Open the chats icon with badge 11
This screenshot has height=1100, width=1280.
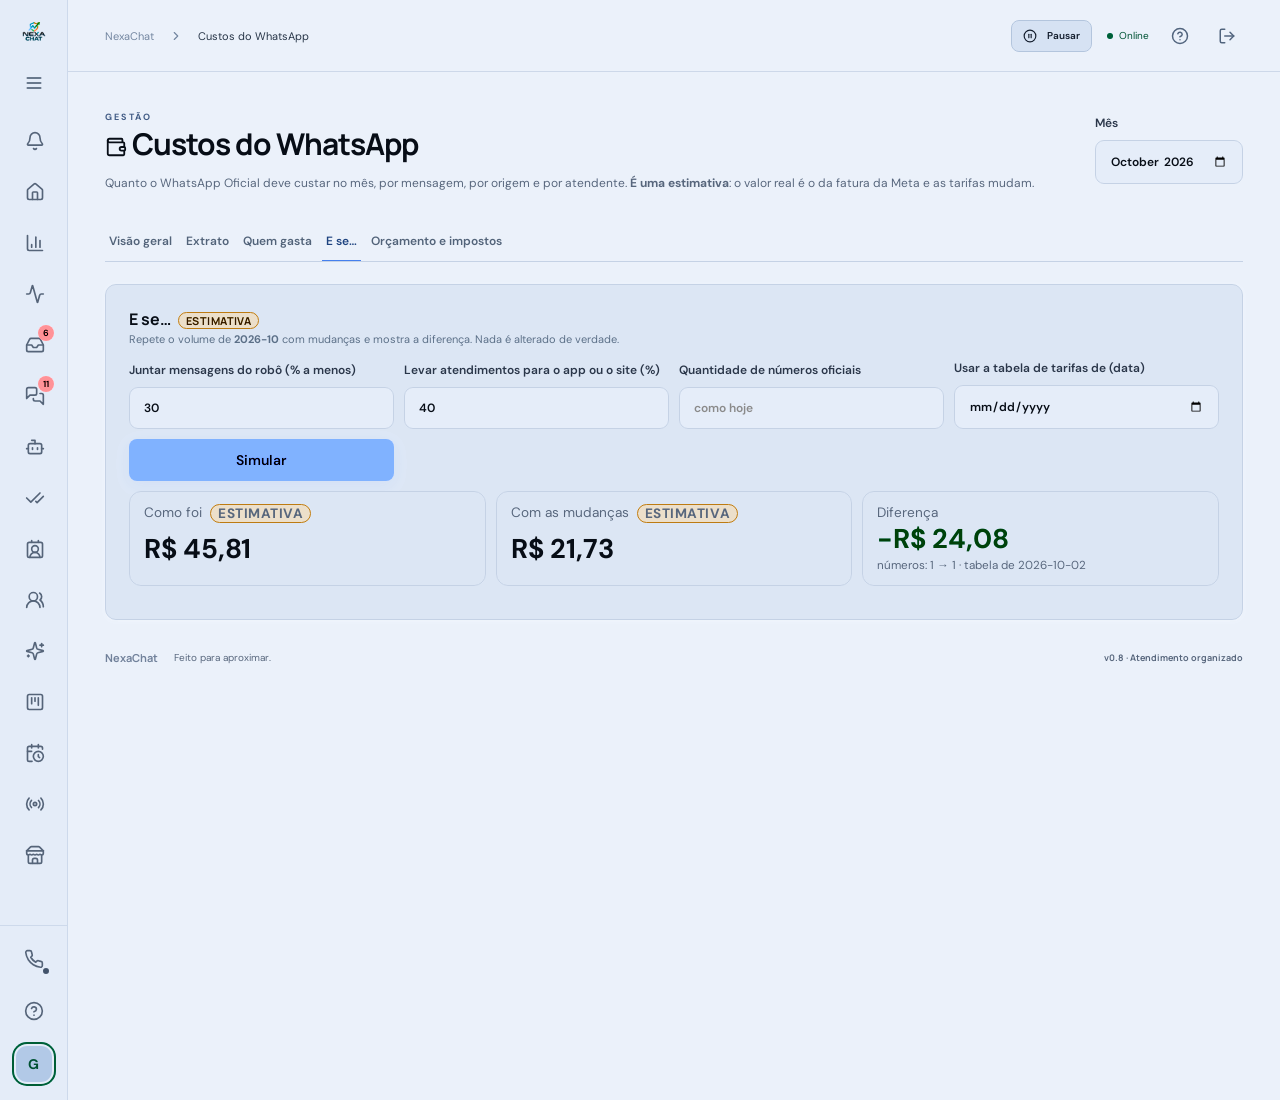coord(34,396)
